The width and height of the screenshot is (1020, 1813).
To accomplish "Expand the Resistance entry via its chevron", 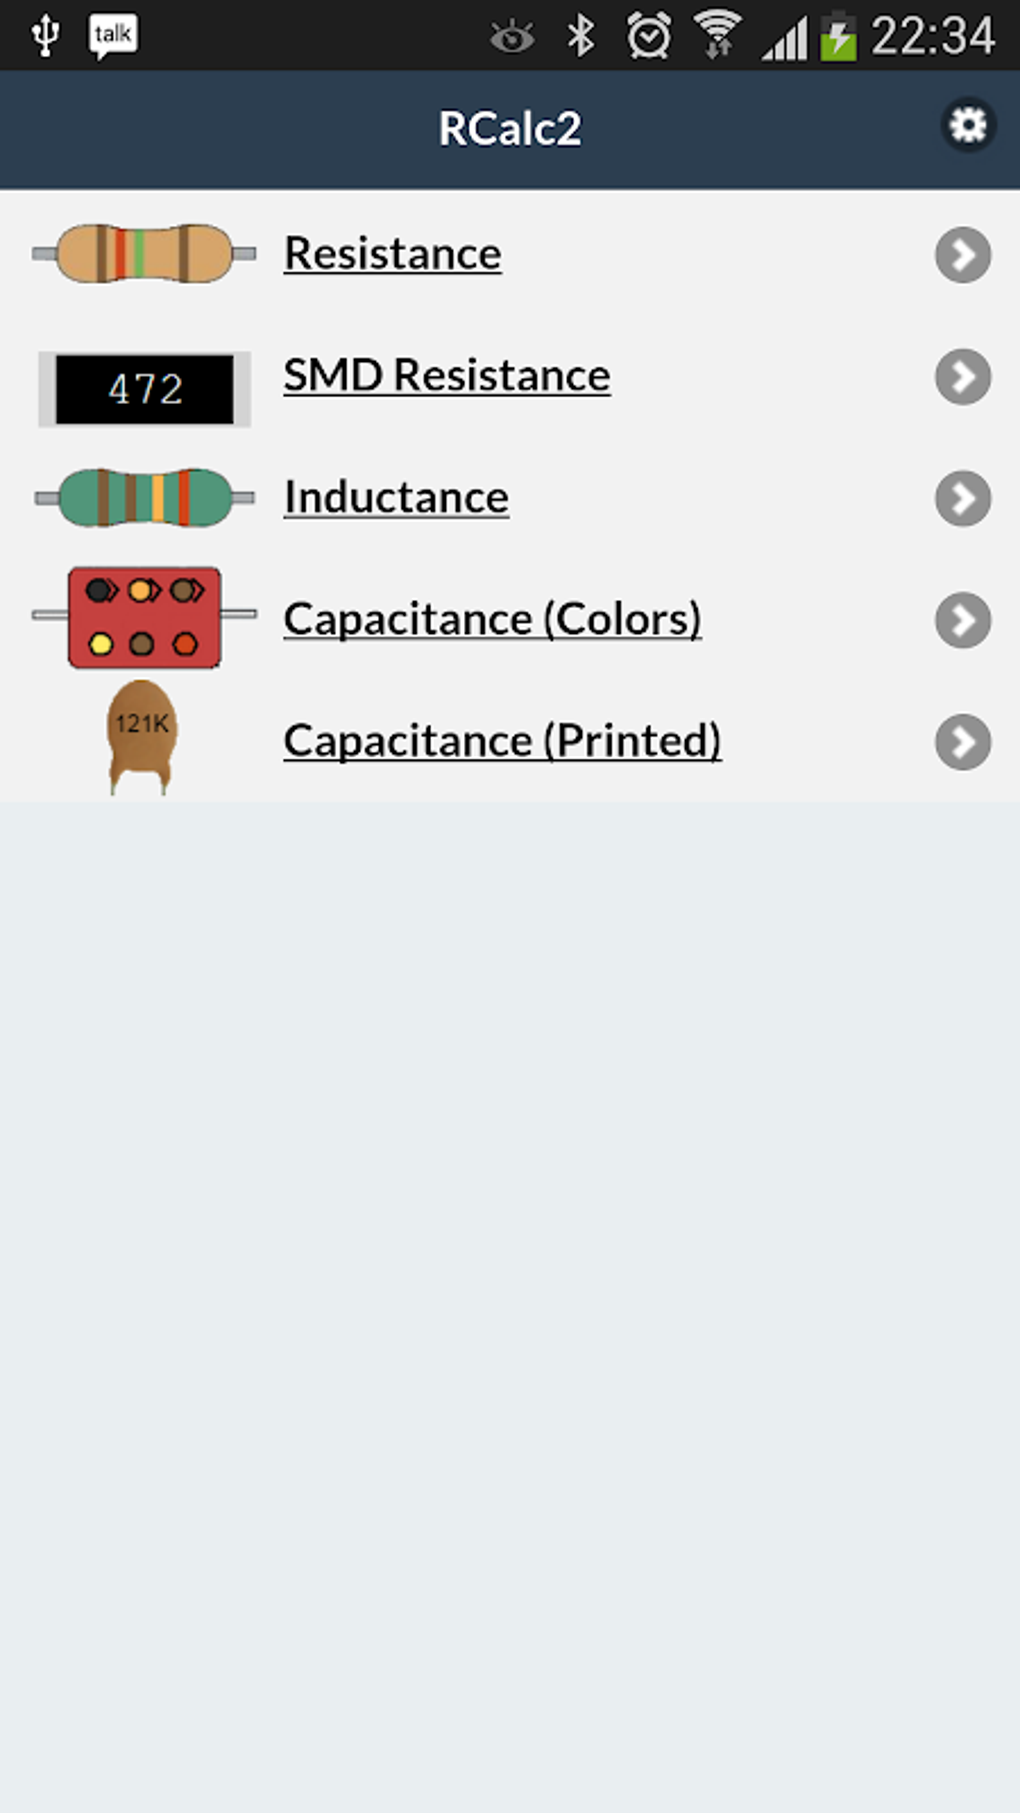I will point(962,255).
